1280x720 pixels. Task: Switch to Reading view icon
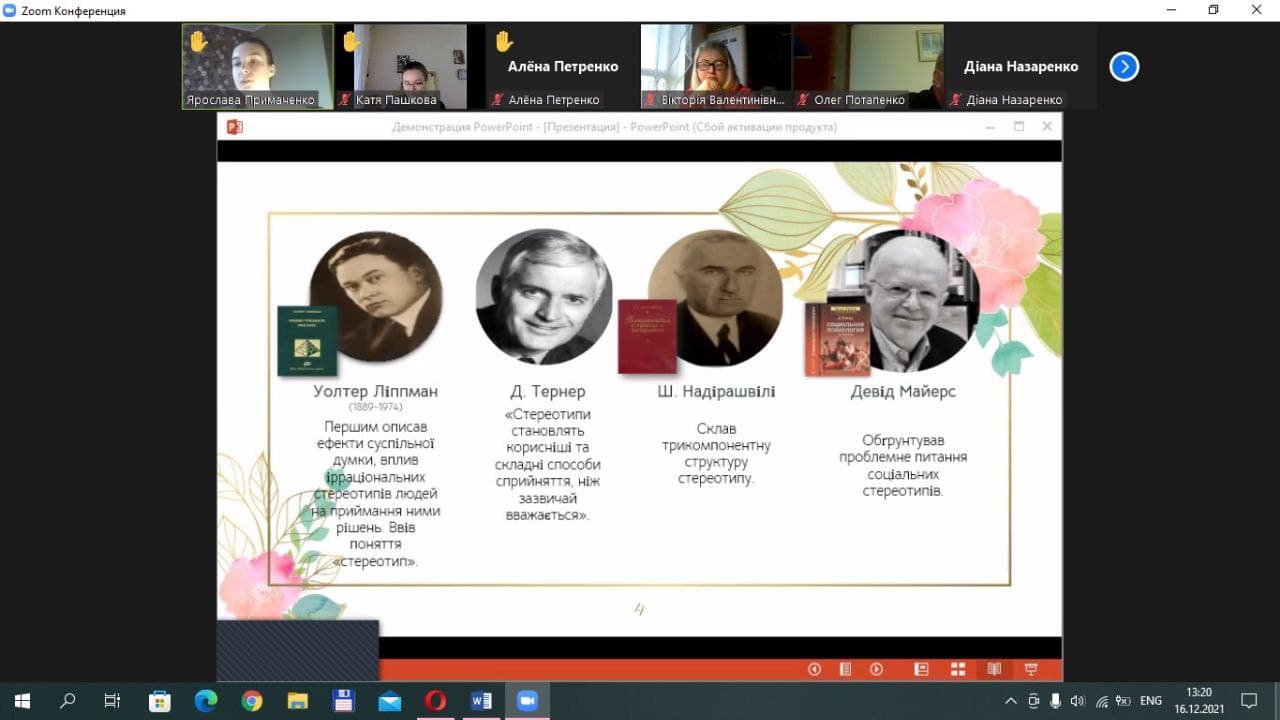click(994, 670)
